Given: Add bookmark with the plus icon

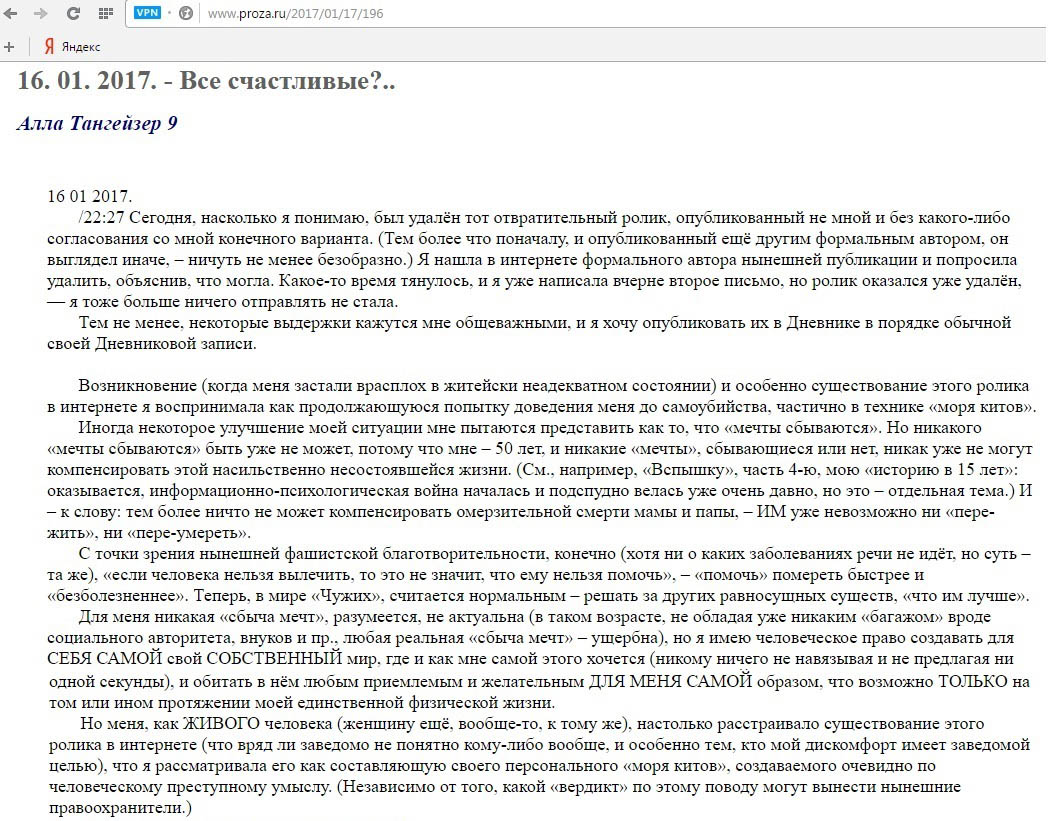Looking at the screenshot, I should click(x=10, y=46).
